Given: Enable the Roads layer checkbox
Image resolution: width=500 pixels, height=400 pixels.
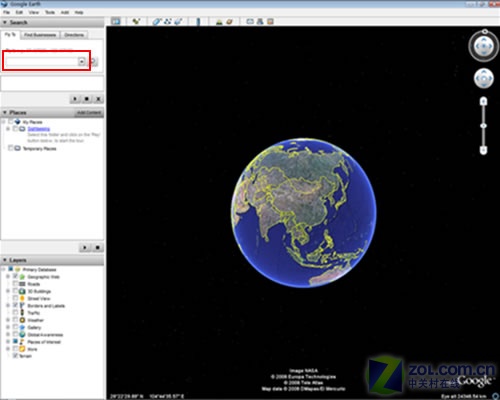Looking at the screenshot, I should (15, 284).
